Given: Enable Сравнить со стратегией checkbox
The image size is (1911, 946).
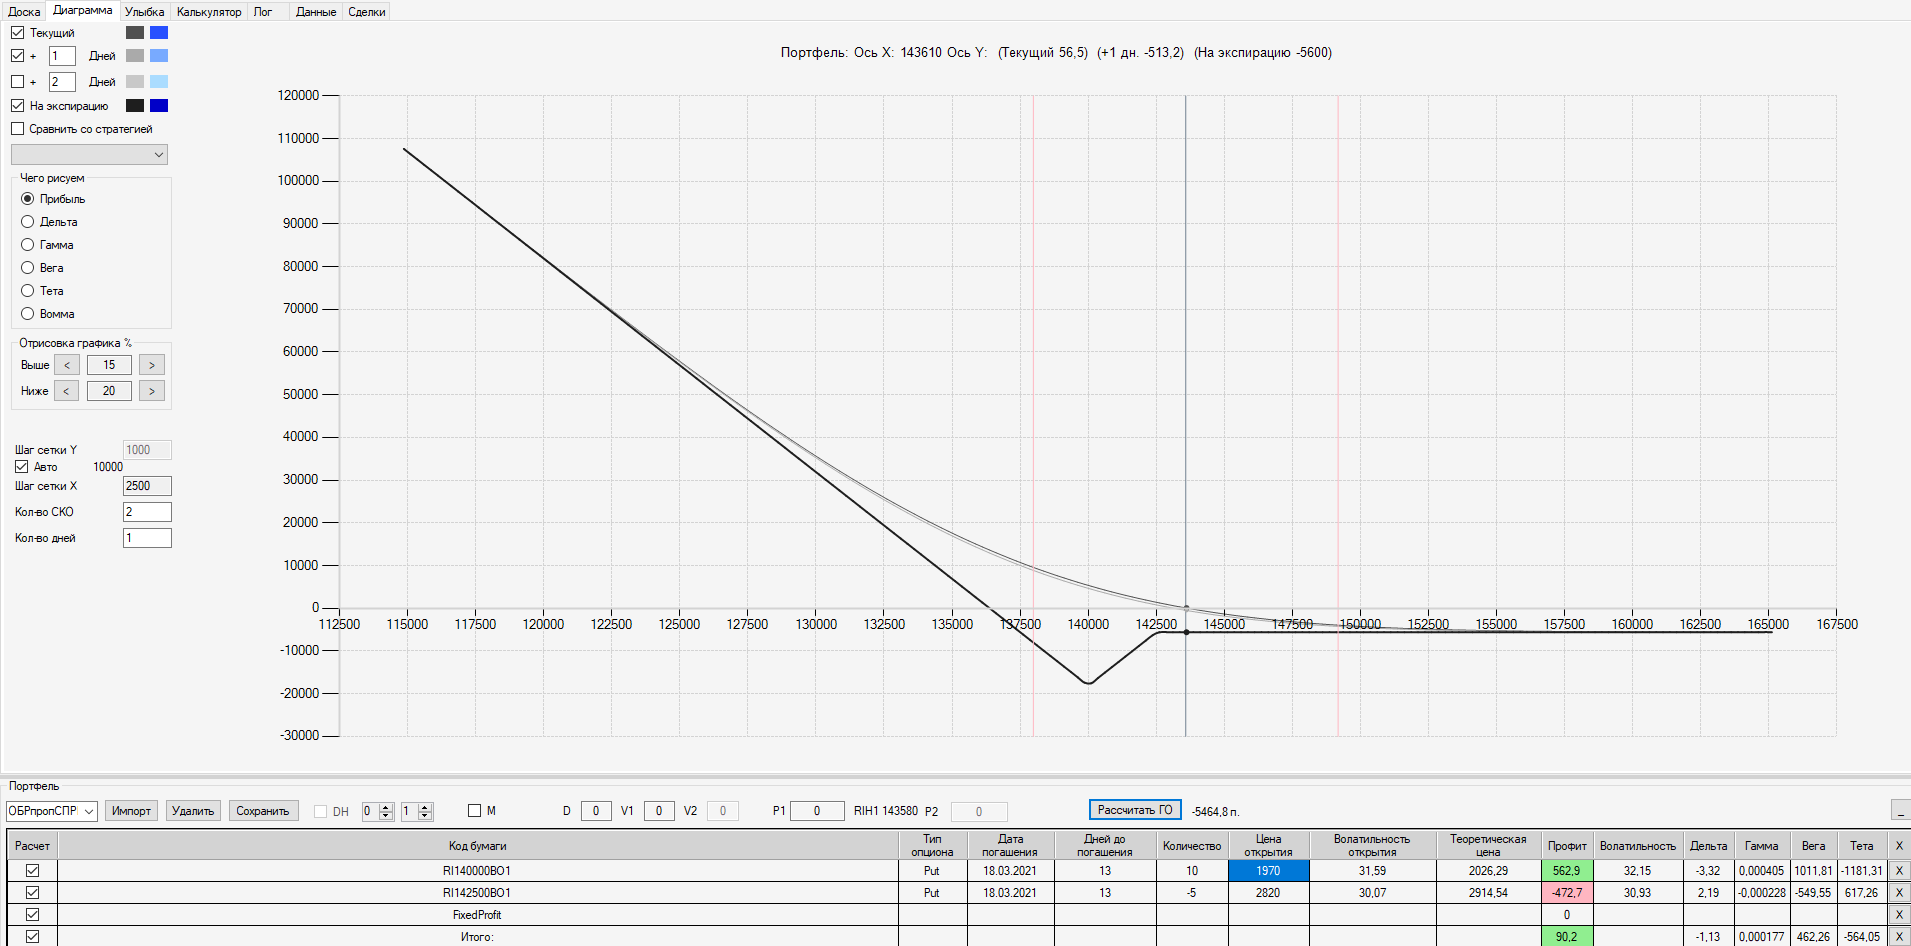Looking at the screenshot, I should (x=18, y=129).
